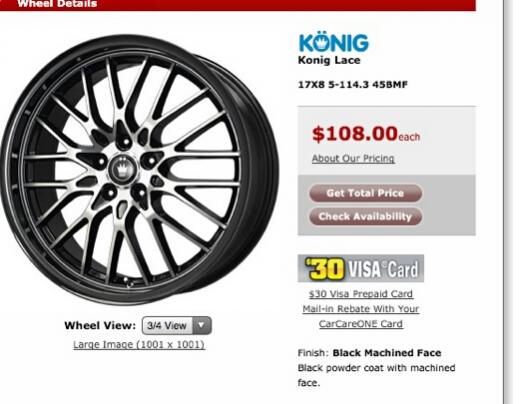This screenshot has width=526, height=404.
Task: Click the Black Machined Face finish label
Action: pyautogui.click(x=387, y=353)
